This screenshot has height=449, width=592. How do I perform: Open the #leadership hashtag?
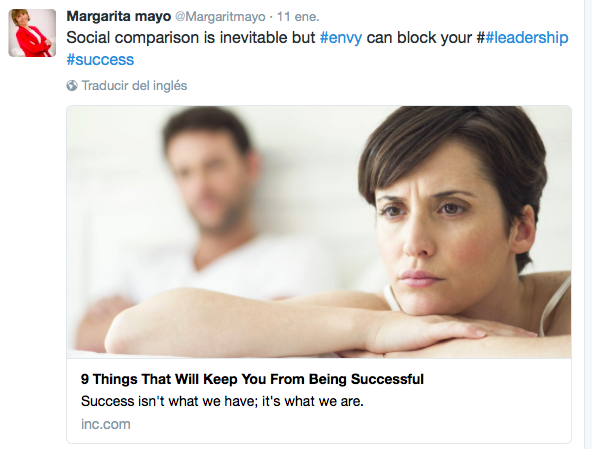[x=527, y=38]
